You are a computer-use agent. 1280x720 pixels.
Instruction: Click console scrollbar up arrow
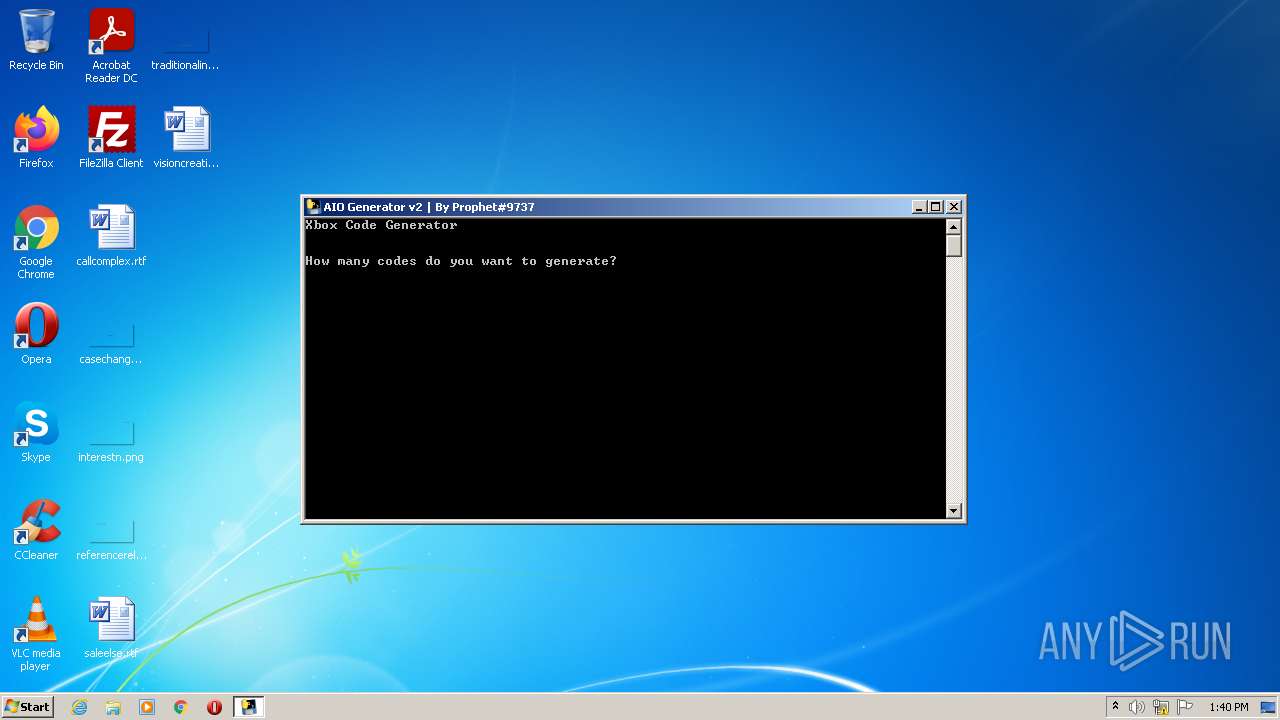click(954, 226)
